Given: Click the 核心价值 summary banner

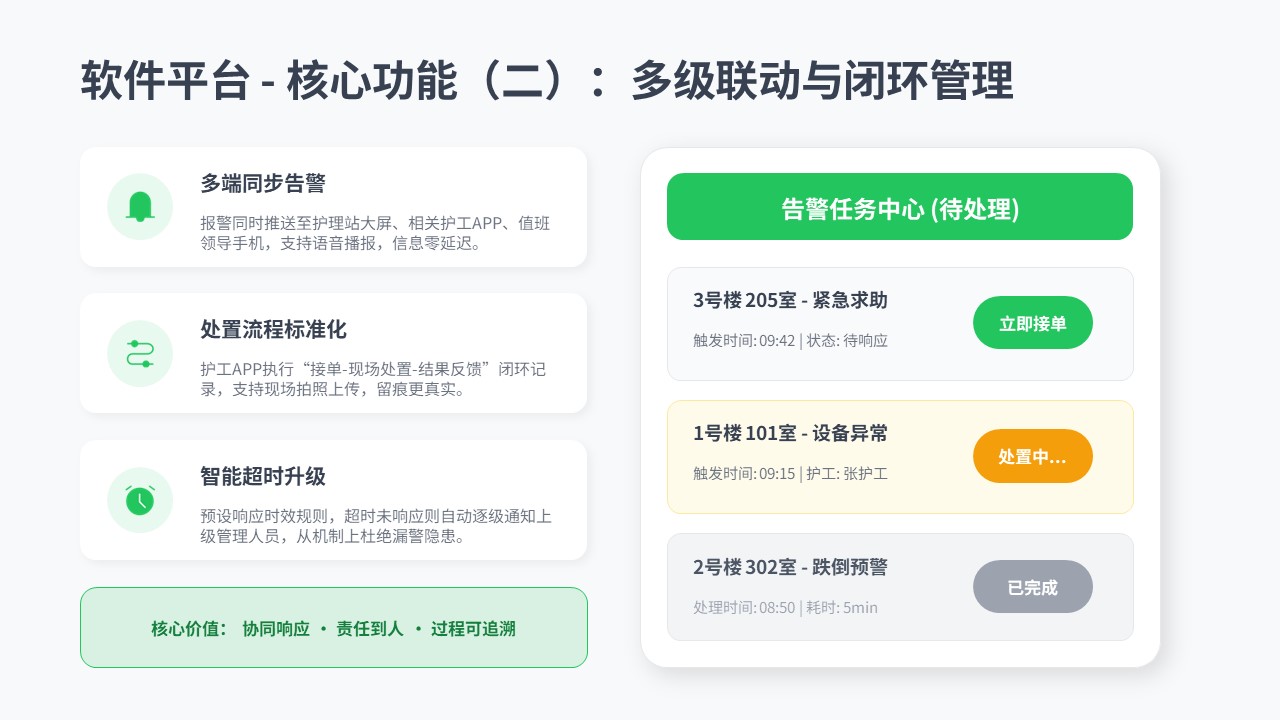Looking at the screenshot, I should point(333,628).
